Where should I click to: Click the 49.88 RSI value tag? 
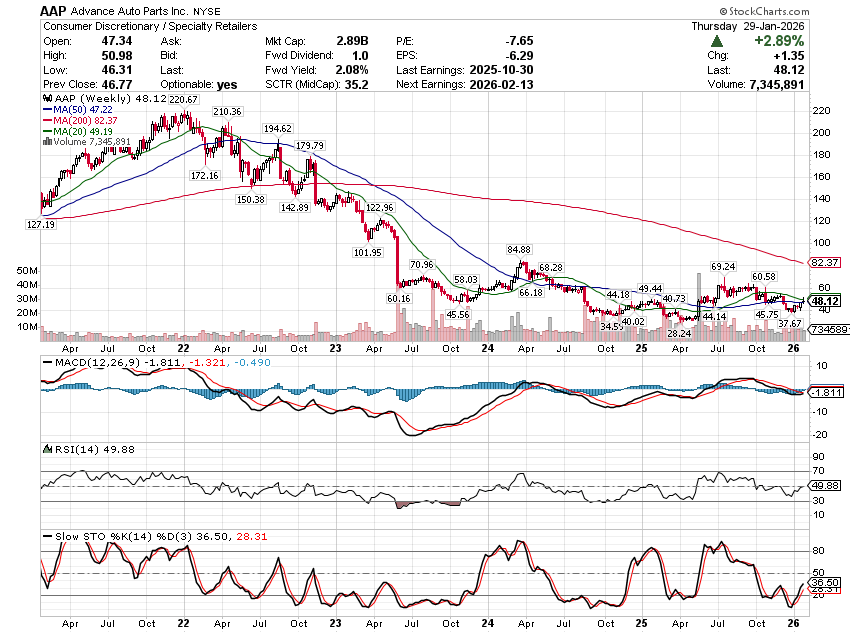pos(824,484)
